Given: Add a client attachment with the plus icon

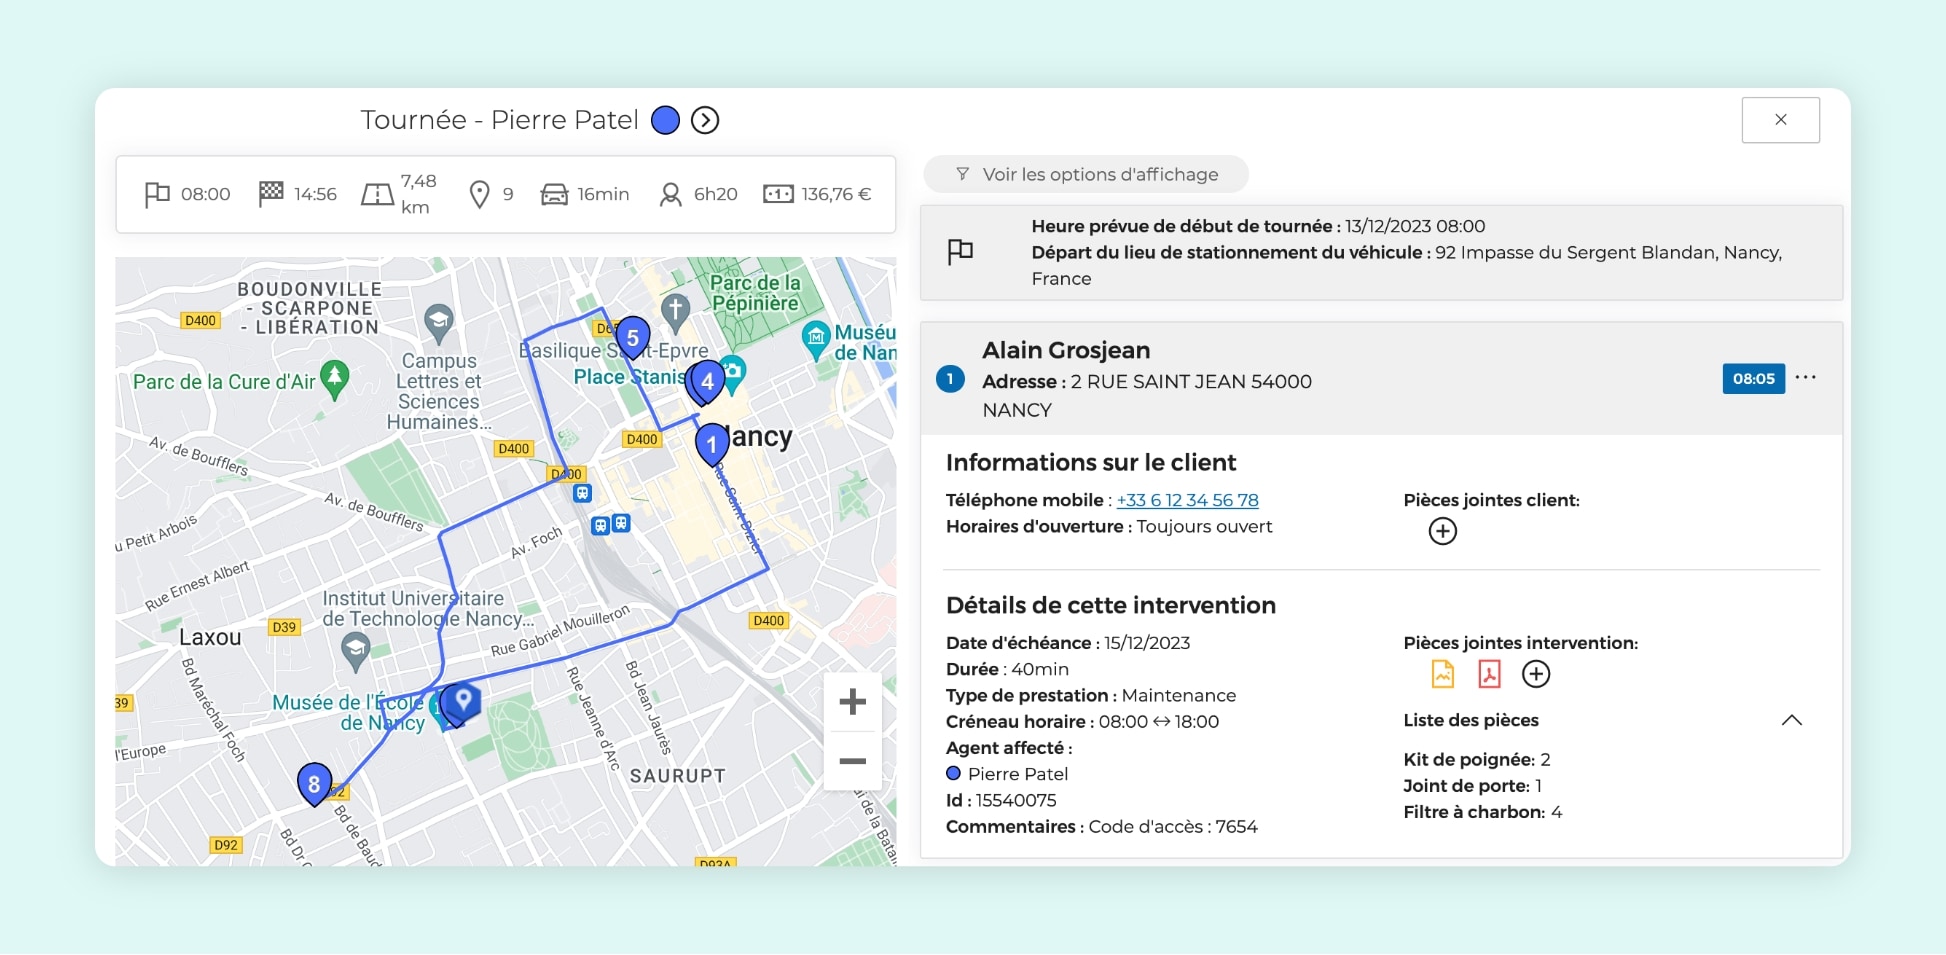Looking at the screenshot, I should point(1442,531).
